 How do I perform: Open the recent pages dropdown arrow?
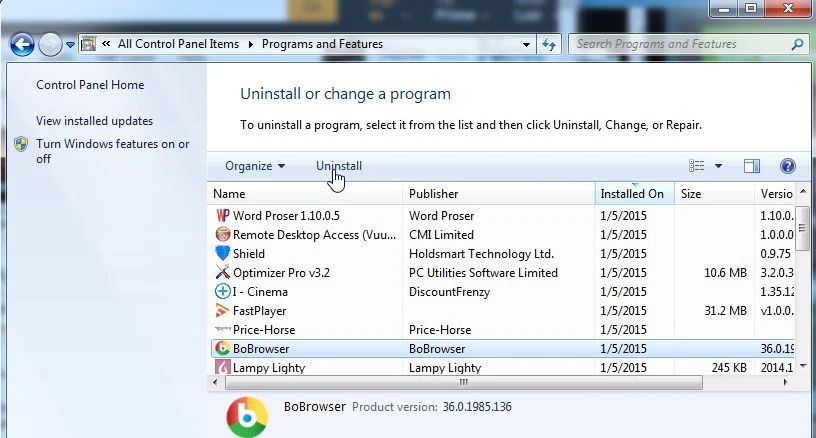(x=70, y=45)
